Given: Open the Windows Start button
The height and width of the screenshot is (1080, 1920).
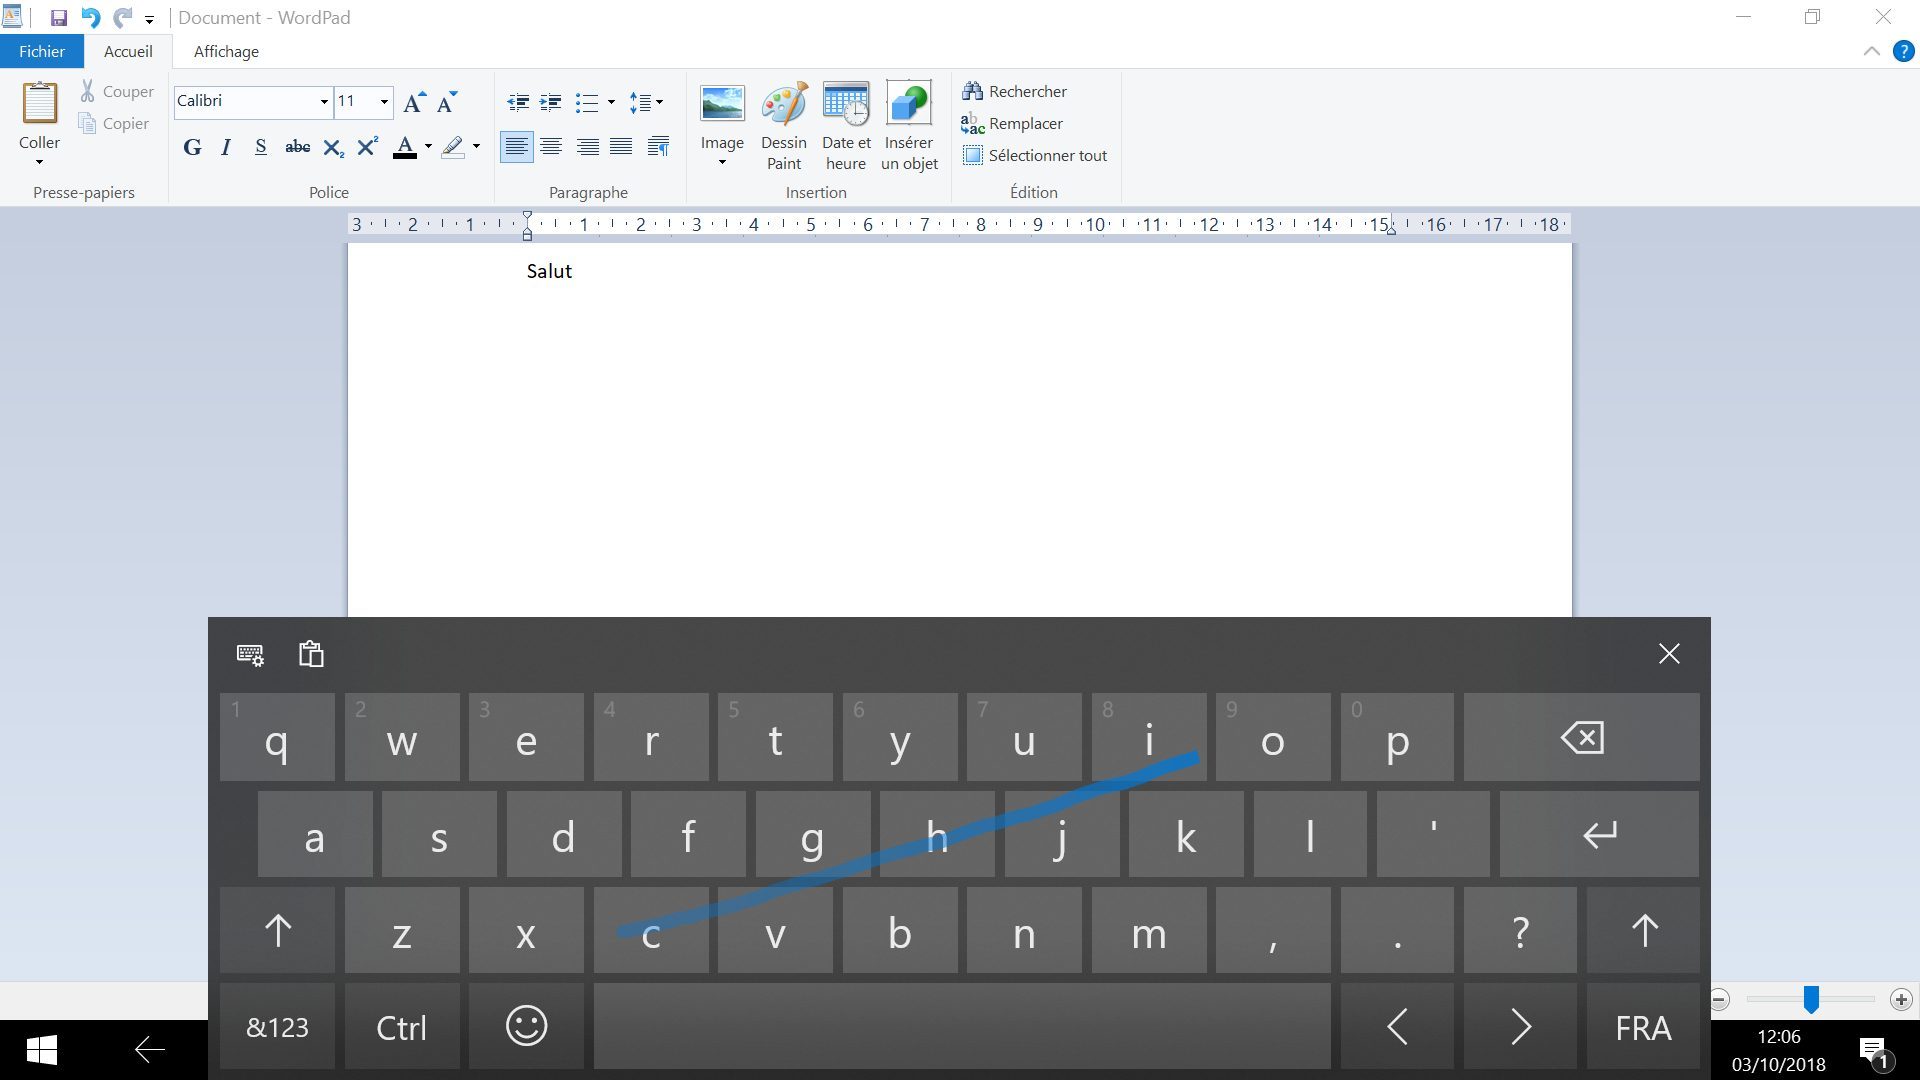Looking at the screenshot, I should [41, 1050].
